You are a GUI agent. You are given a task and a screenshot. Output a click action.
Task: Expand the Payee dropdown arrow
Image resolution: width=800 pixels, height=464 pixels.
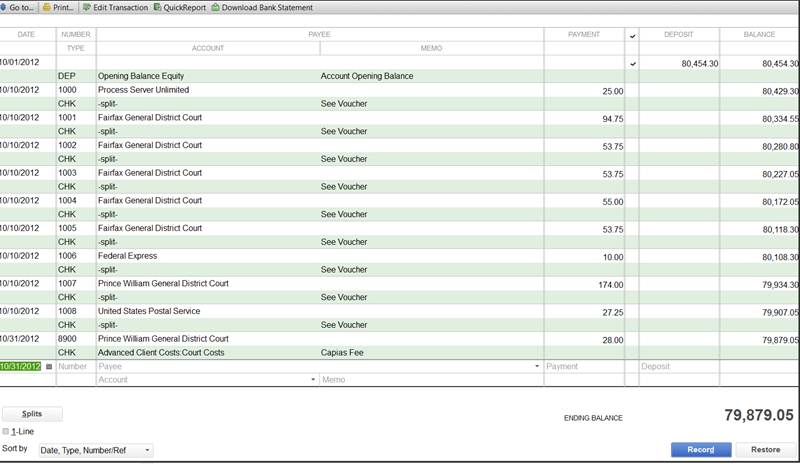pos(538,367)
